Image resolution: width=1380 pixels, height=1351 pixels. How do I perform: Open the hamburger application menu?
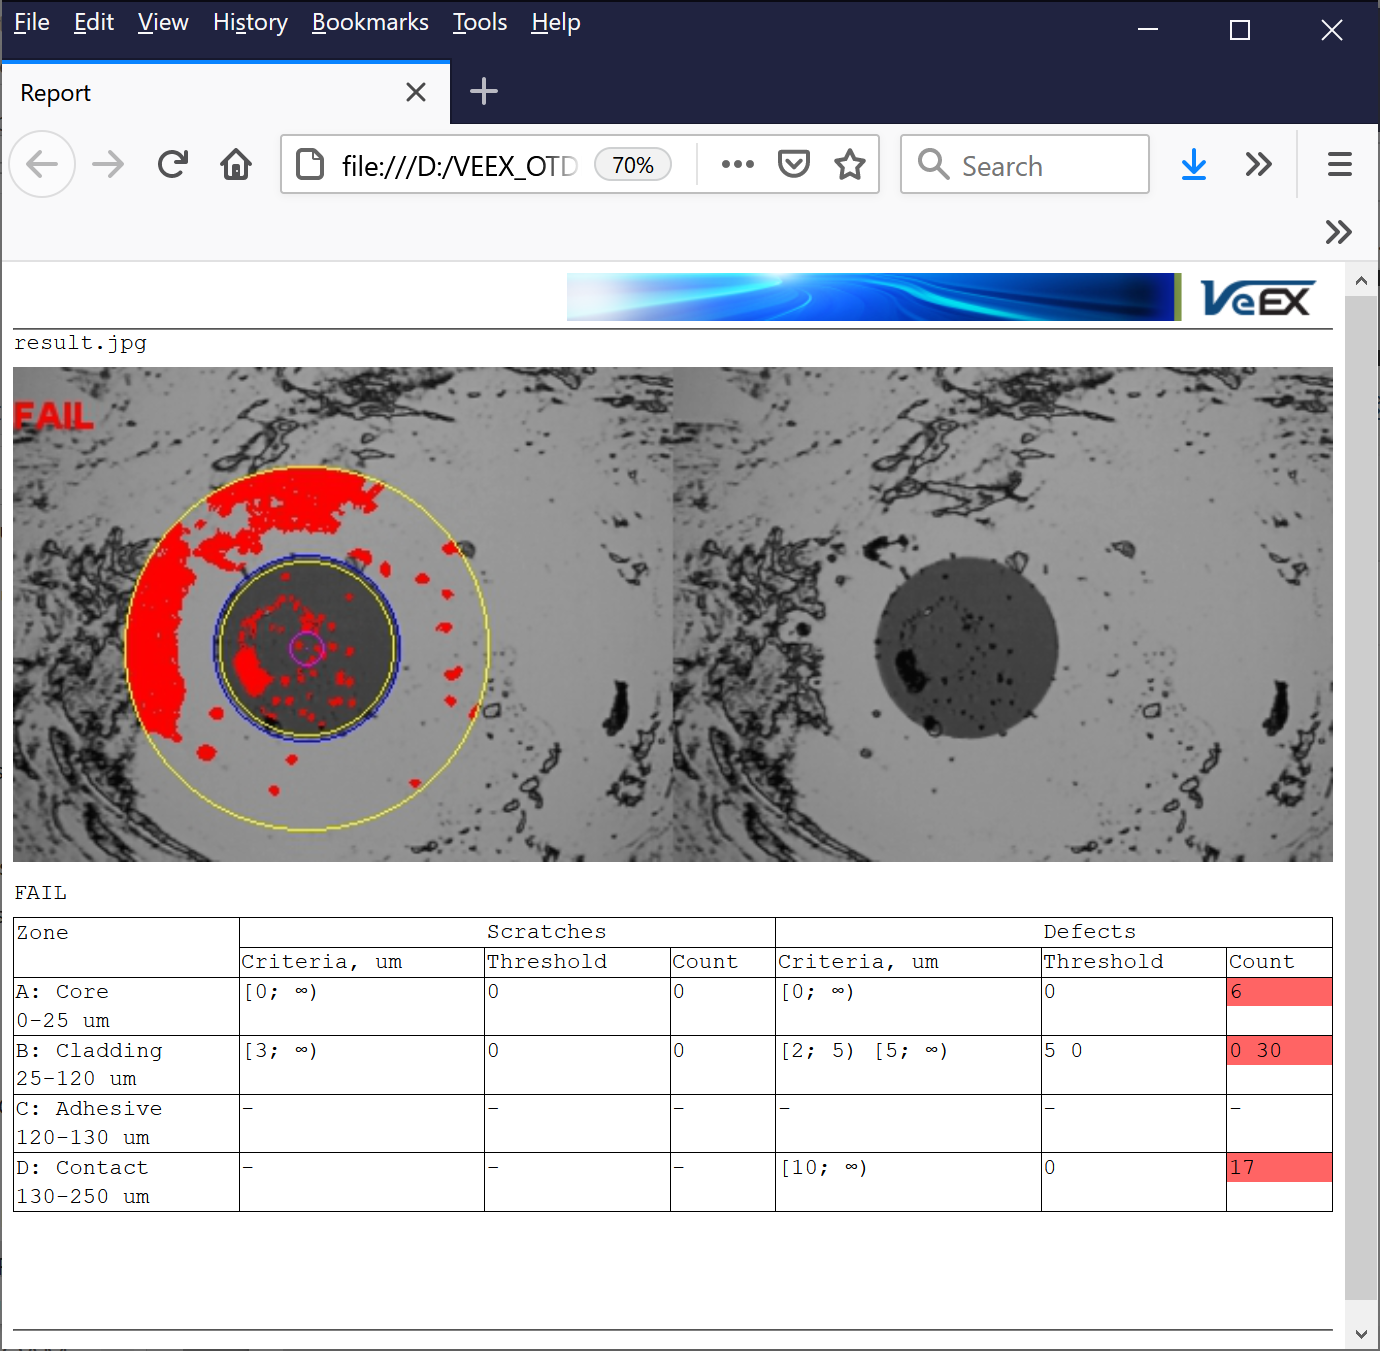click(x=1339, y=164)
